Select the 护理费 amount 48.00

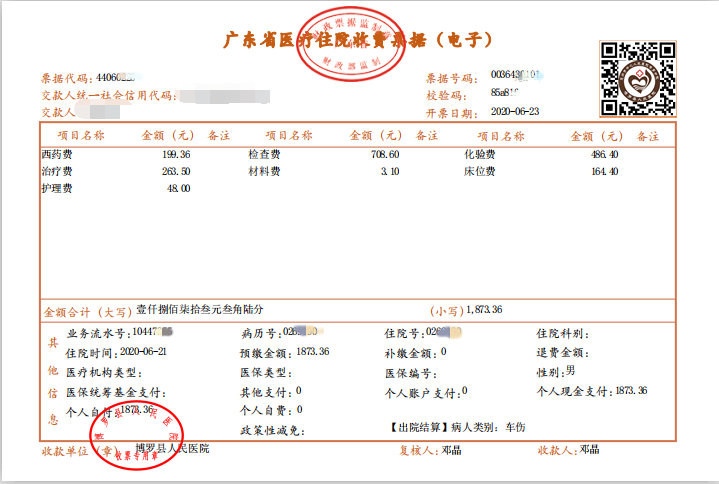pos(178,188)
